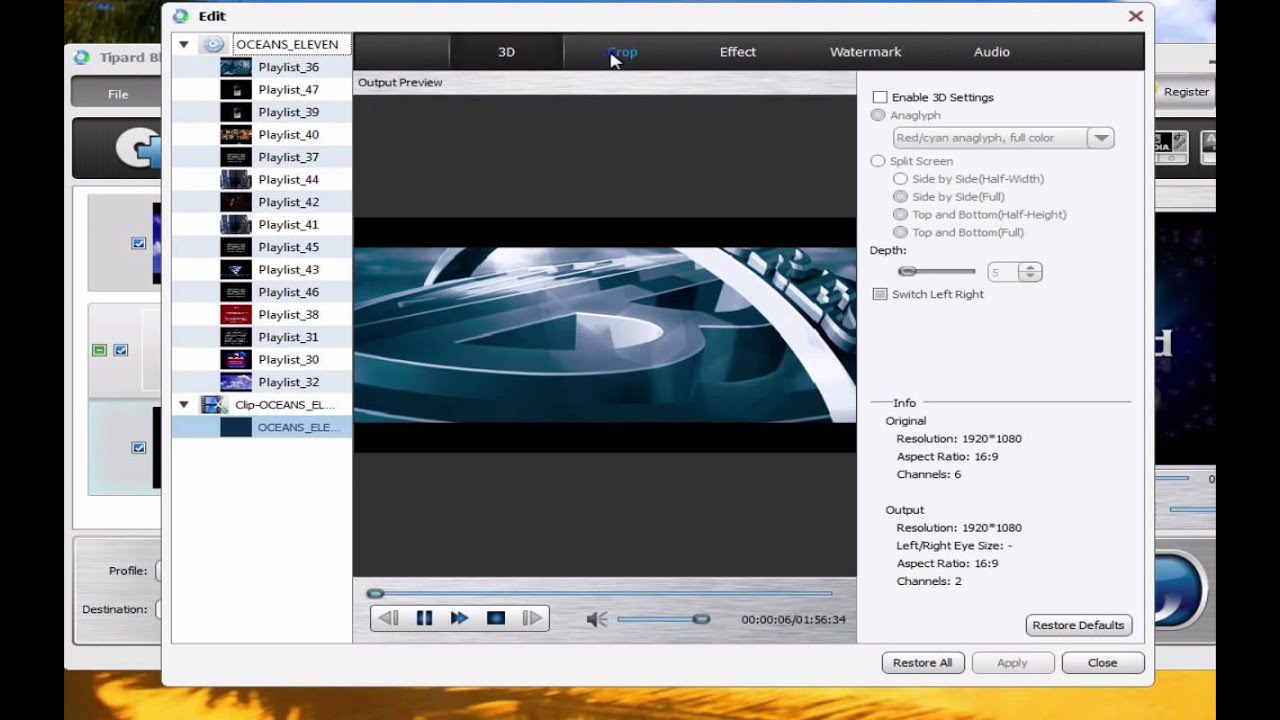Click the Apply button
This screenshot has height=720, width=1280.
[1012, 663]
